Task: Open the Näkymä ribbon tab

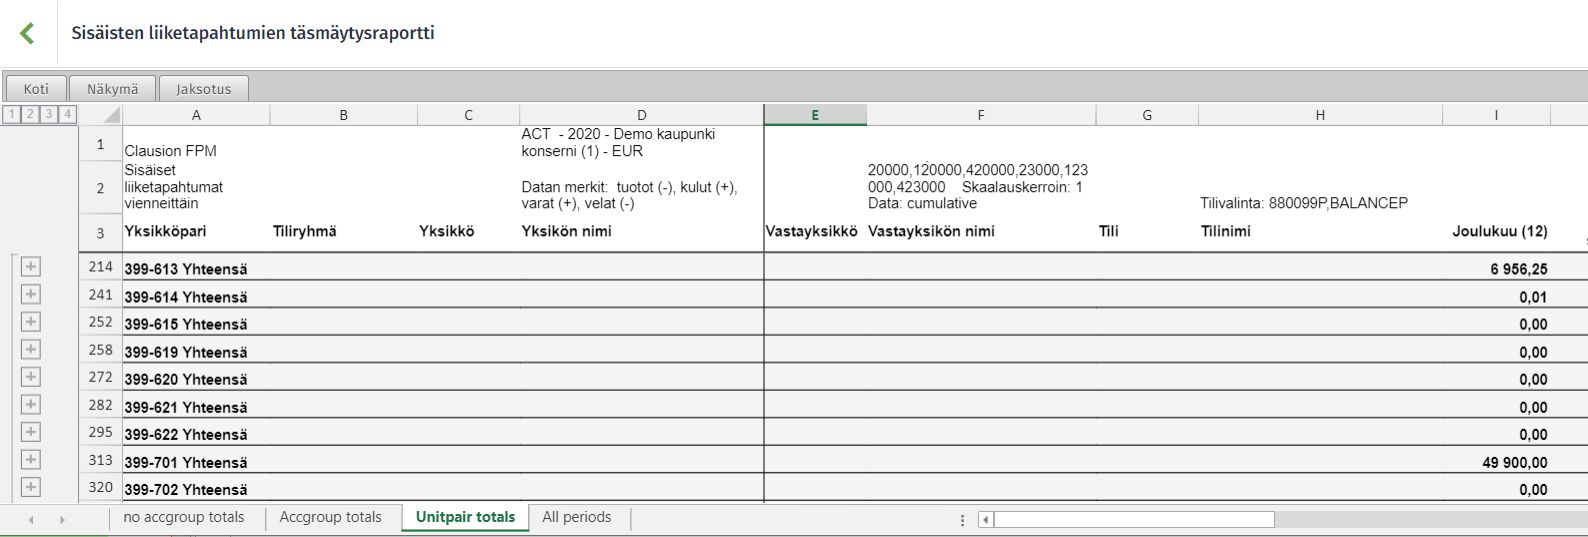Action: [x=112, y=89]
